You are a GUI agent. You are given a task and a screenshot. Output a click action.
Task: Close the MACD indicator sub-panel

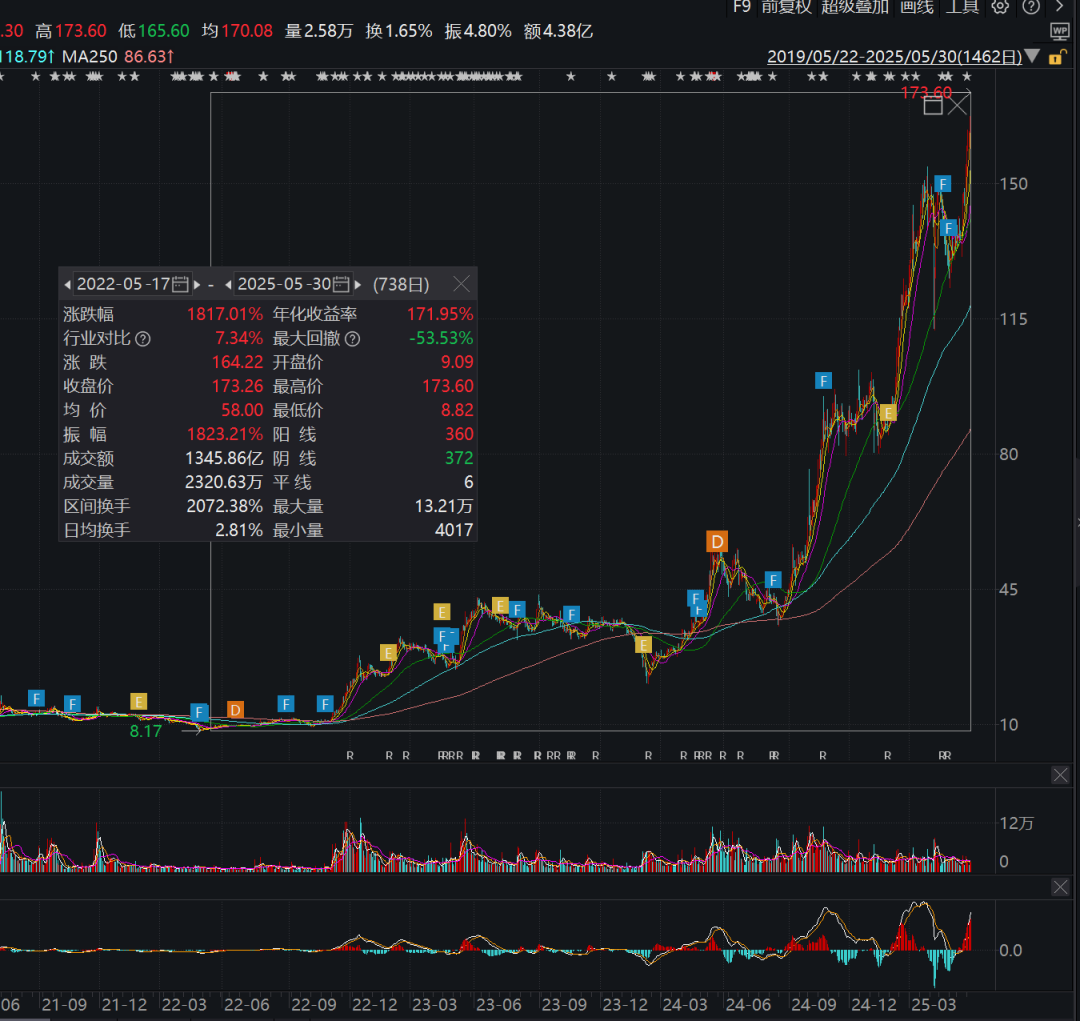coord(1060,887)
